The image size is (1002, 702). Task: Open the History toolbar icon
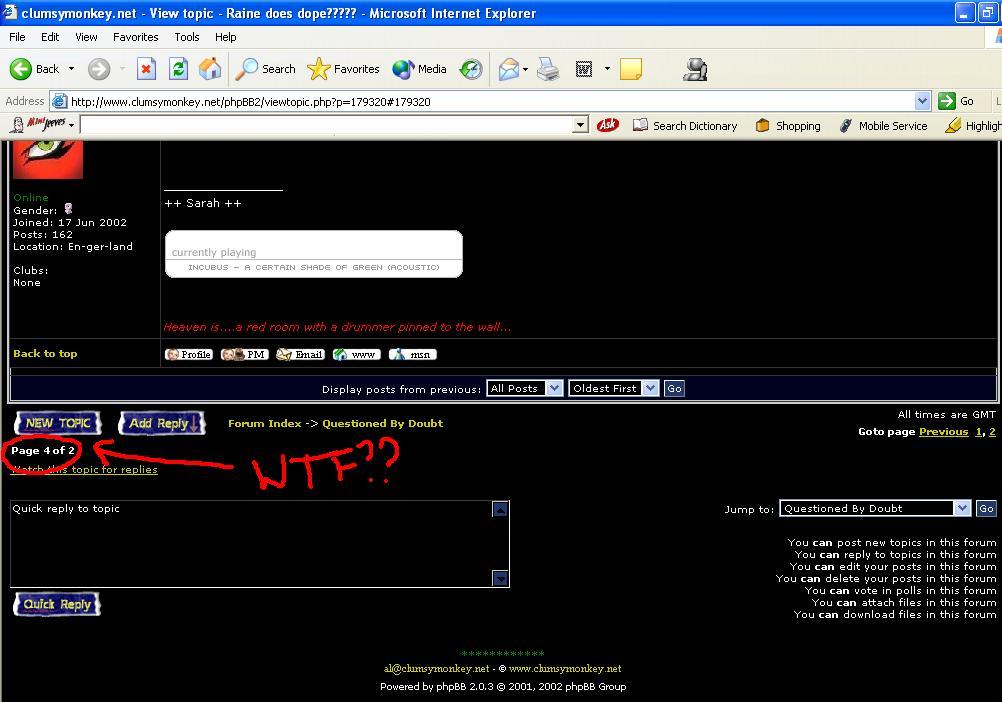471,69
